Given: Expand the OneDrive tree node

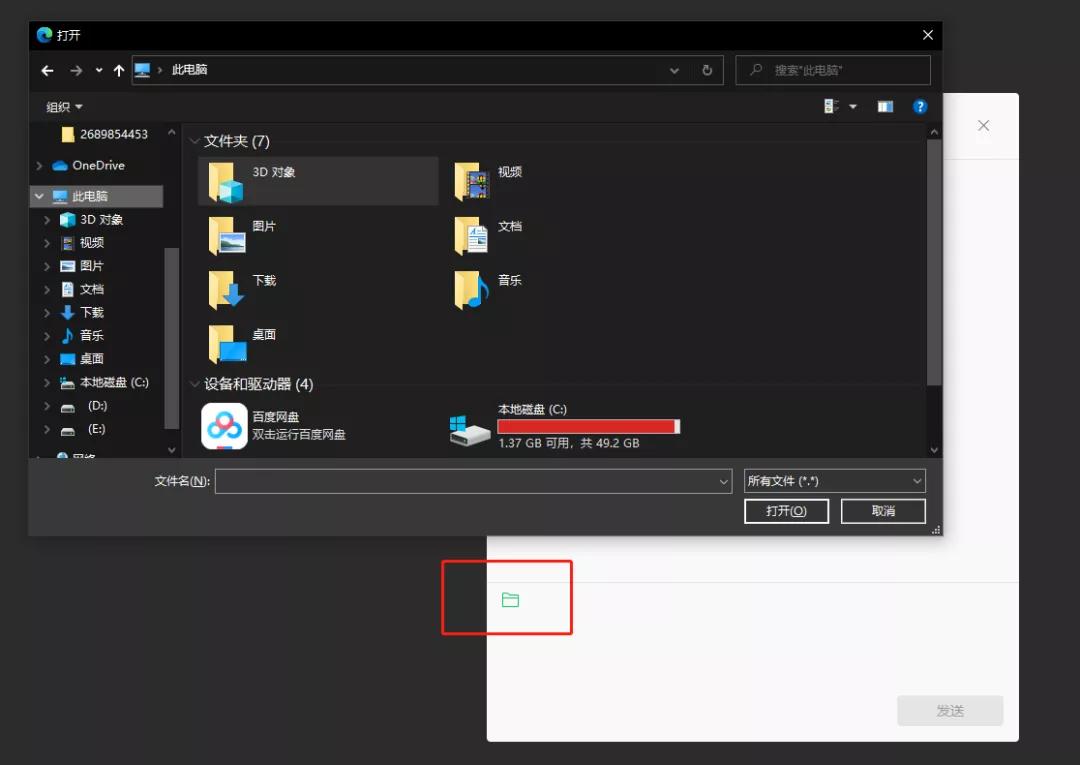Looking at the screenshot, I should [x=39, y=165].
